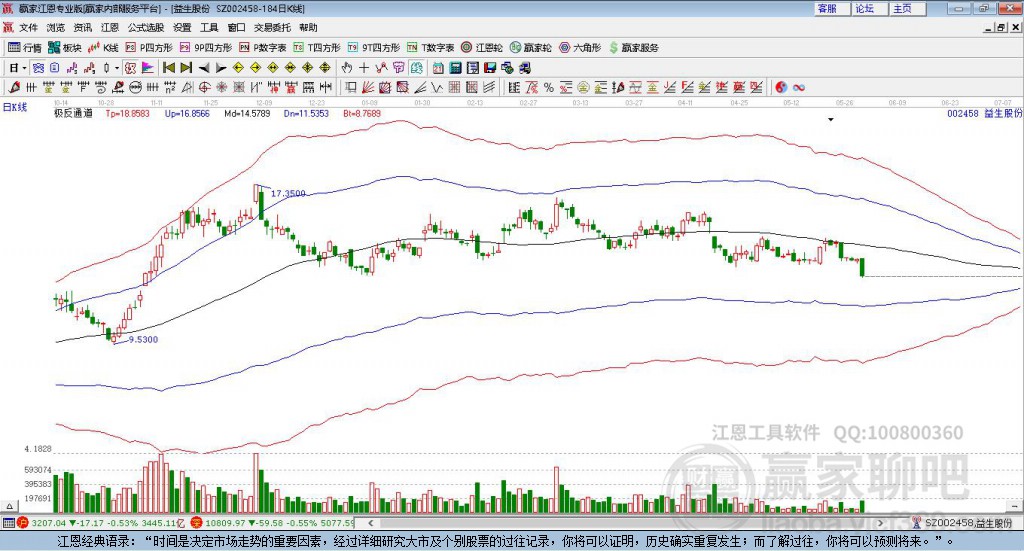Click the black right arrow icon
The height and width of the screenshot is (551, 1024).
(221, 68)
